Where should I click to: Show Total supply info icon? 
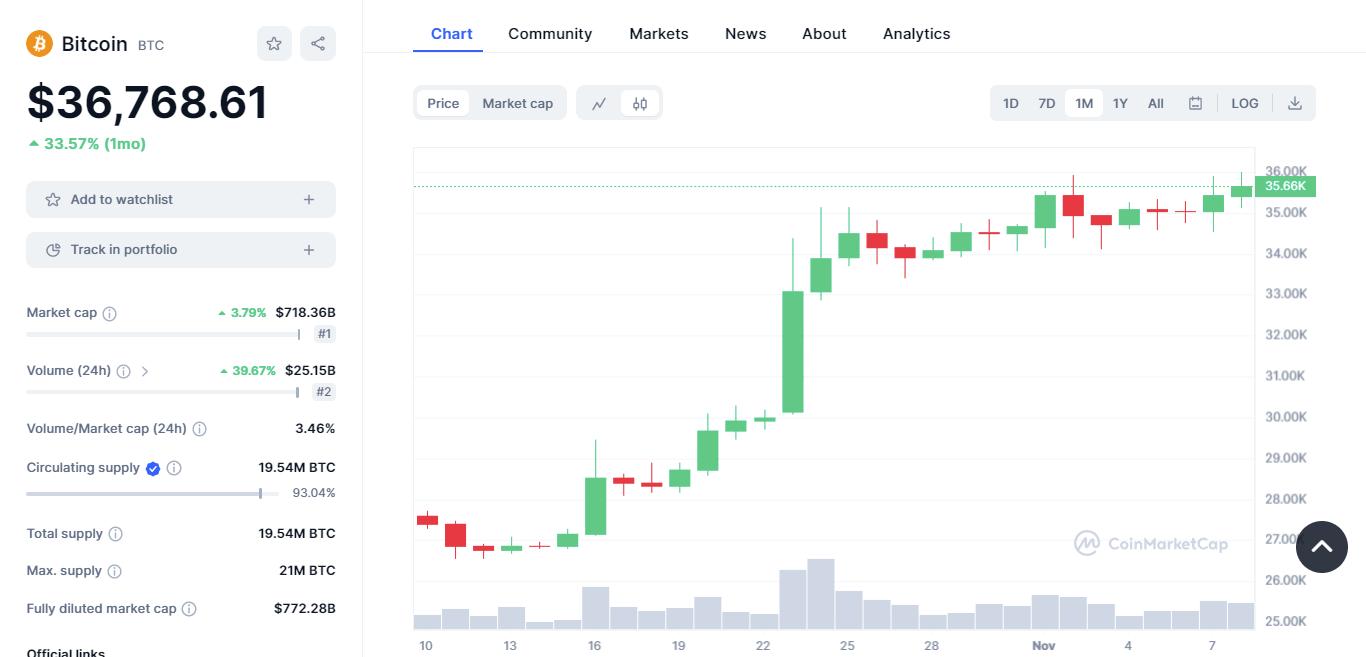(116, 534)
